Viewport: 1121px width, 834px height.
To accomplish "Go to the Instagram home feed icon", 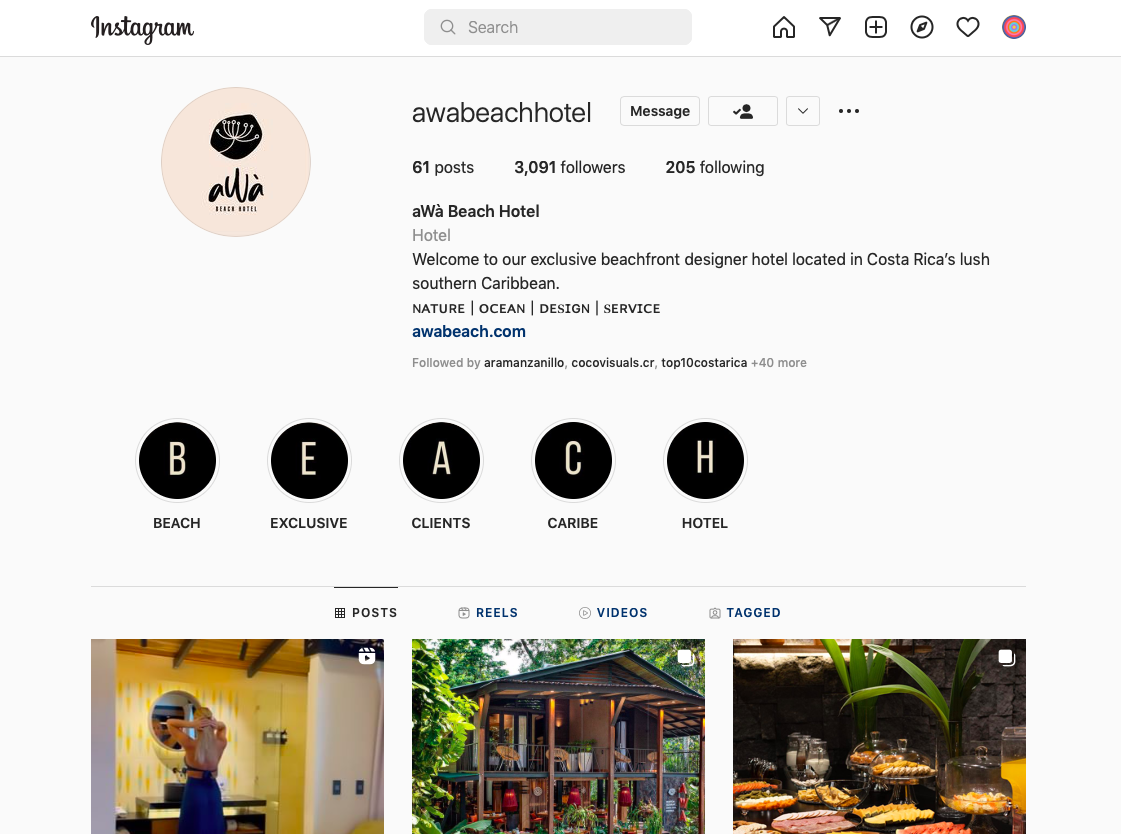I will [x=784, y=27].
